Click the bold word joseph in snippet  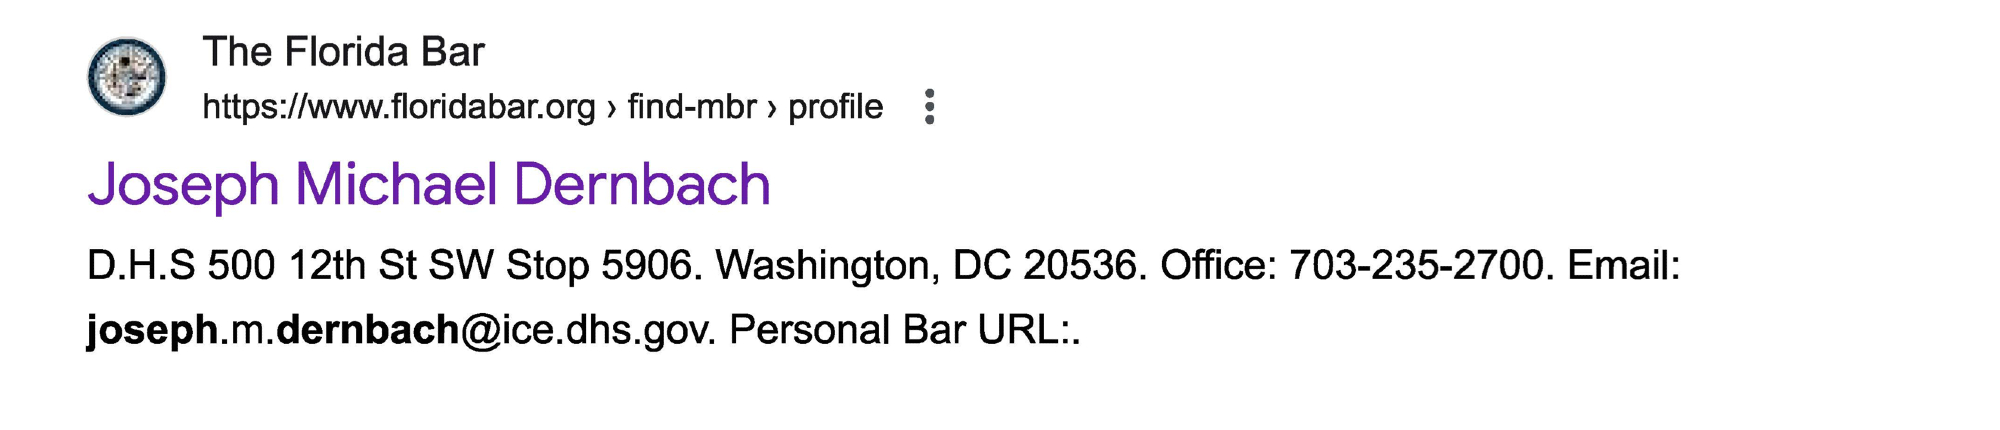tap(152, 330)
